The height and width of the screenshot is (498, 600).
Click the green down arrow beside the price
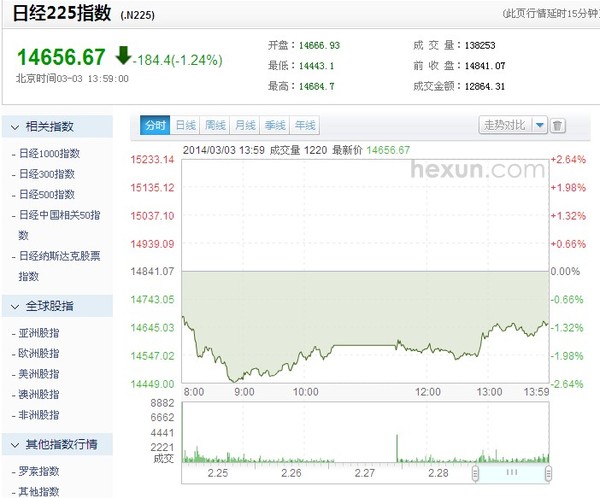coord(123,54)
